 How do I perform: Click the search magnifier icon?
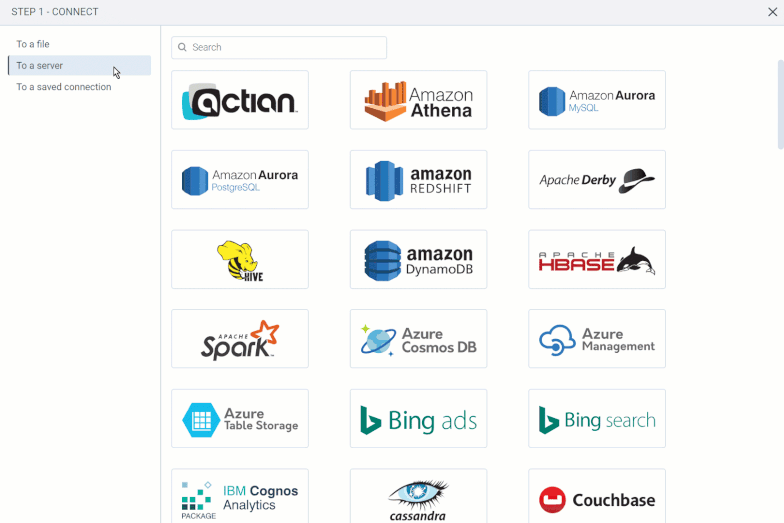coord(182,47)
